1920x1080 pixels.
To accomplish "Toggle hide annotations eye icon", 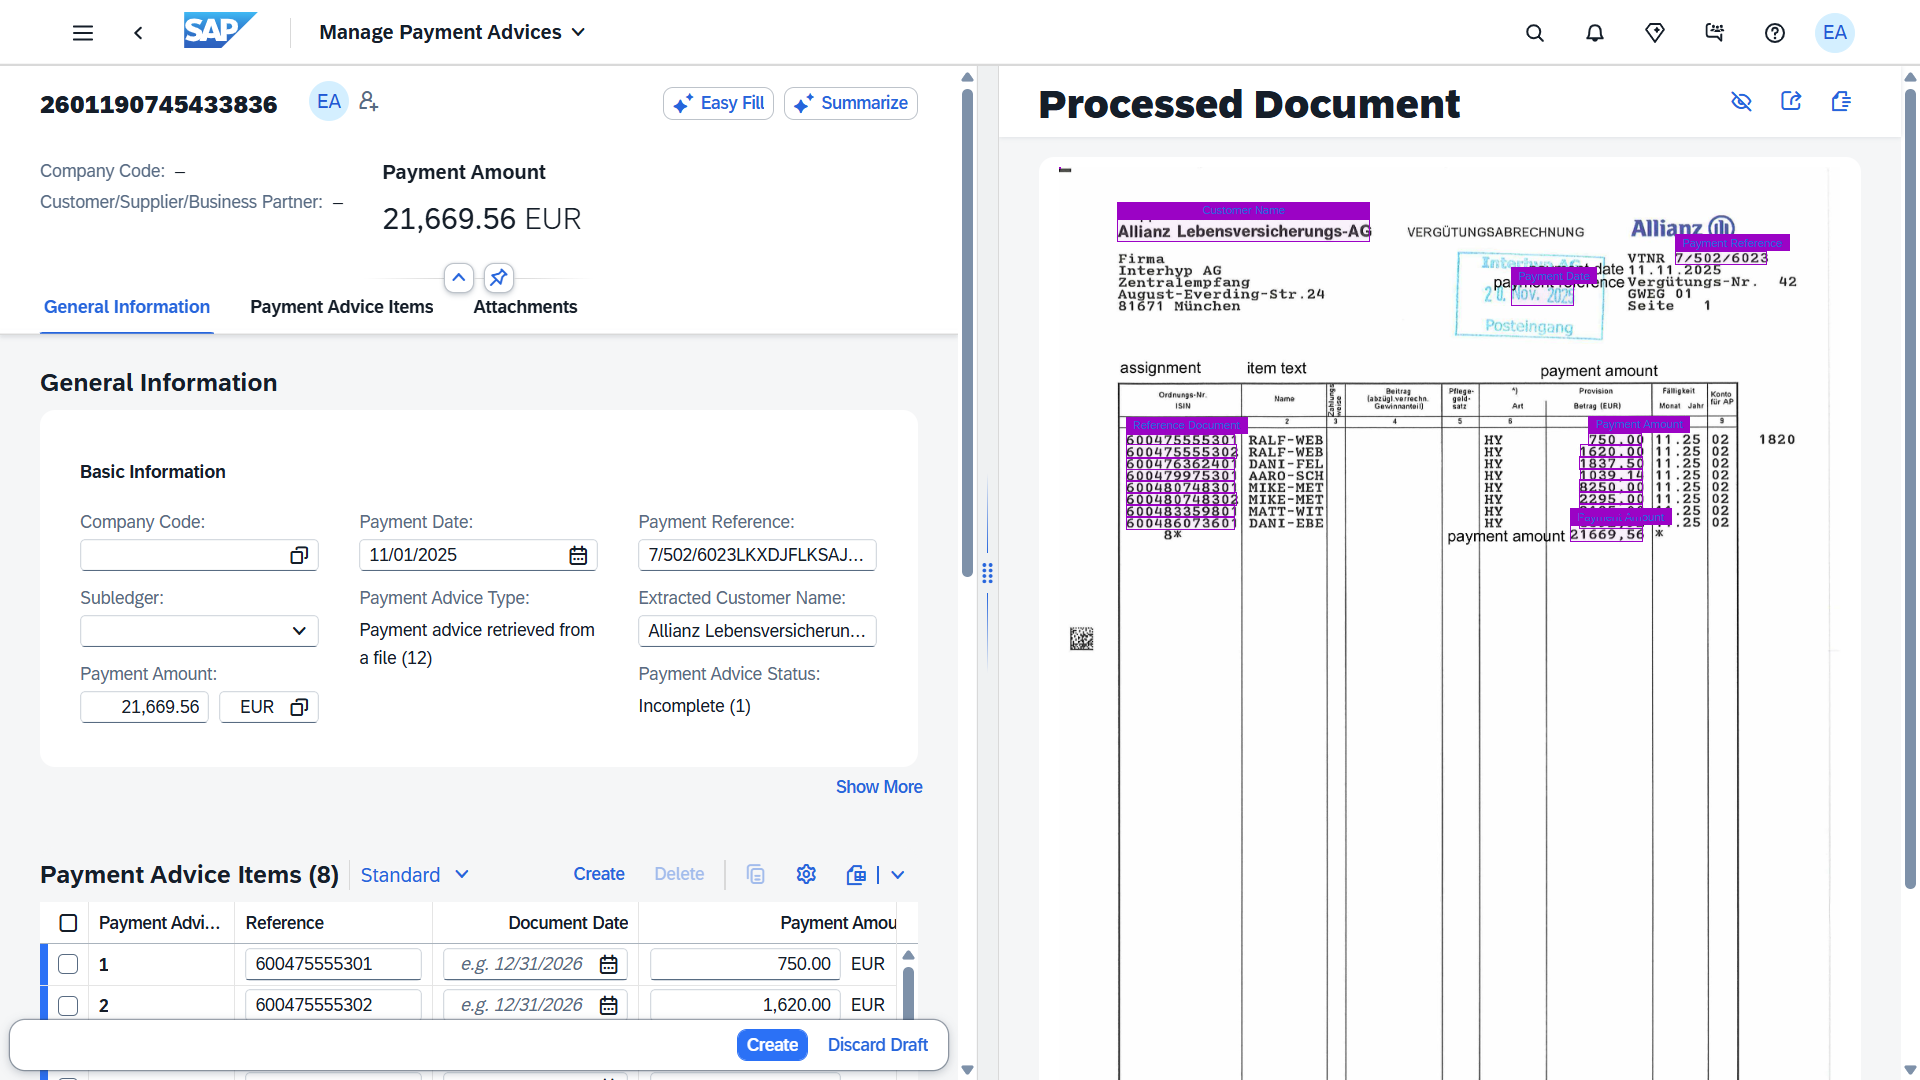I will point(1741,102).
